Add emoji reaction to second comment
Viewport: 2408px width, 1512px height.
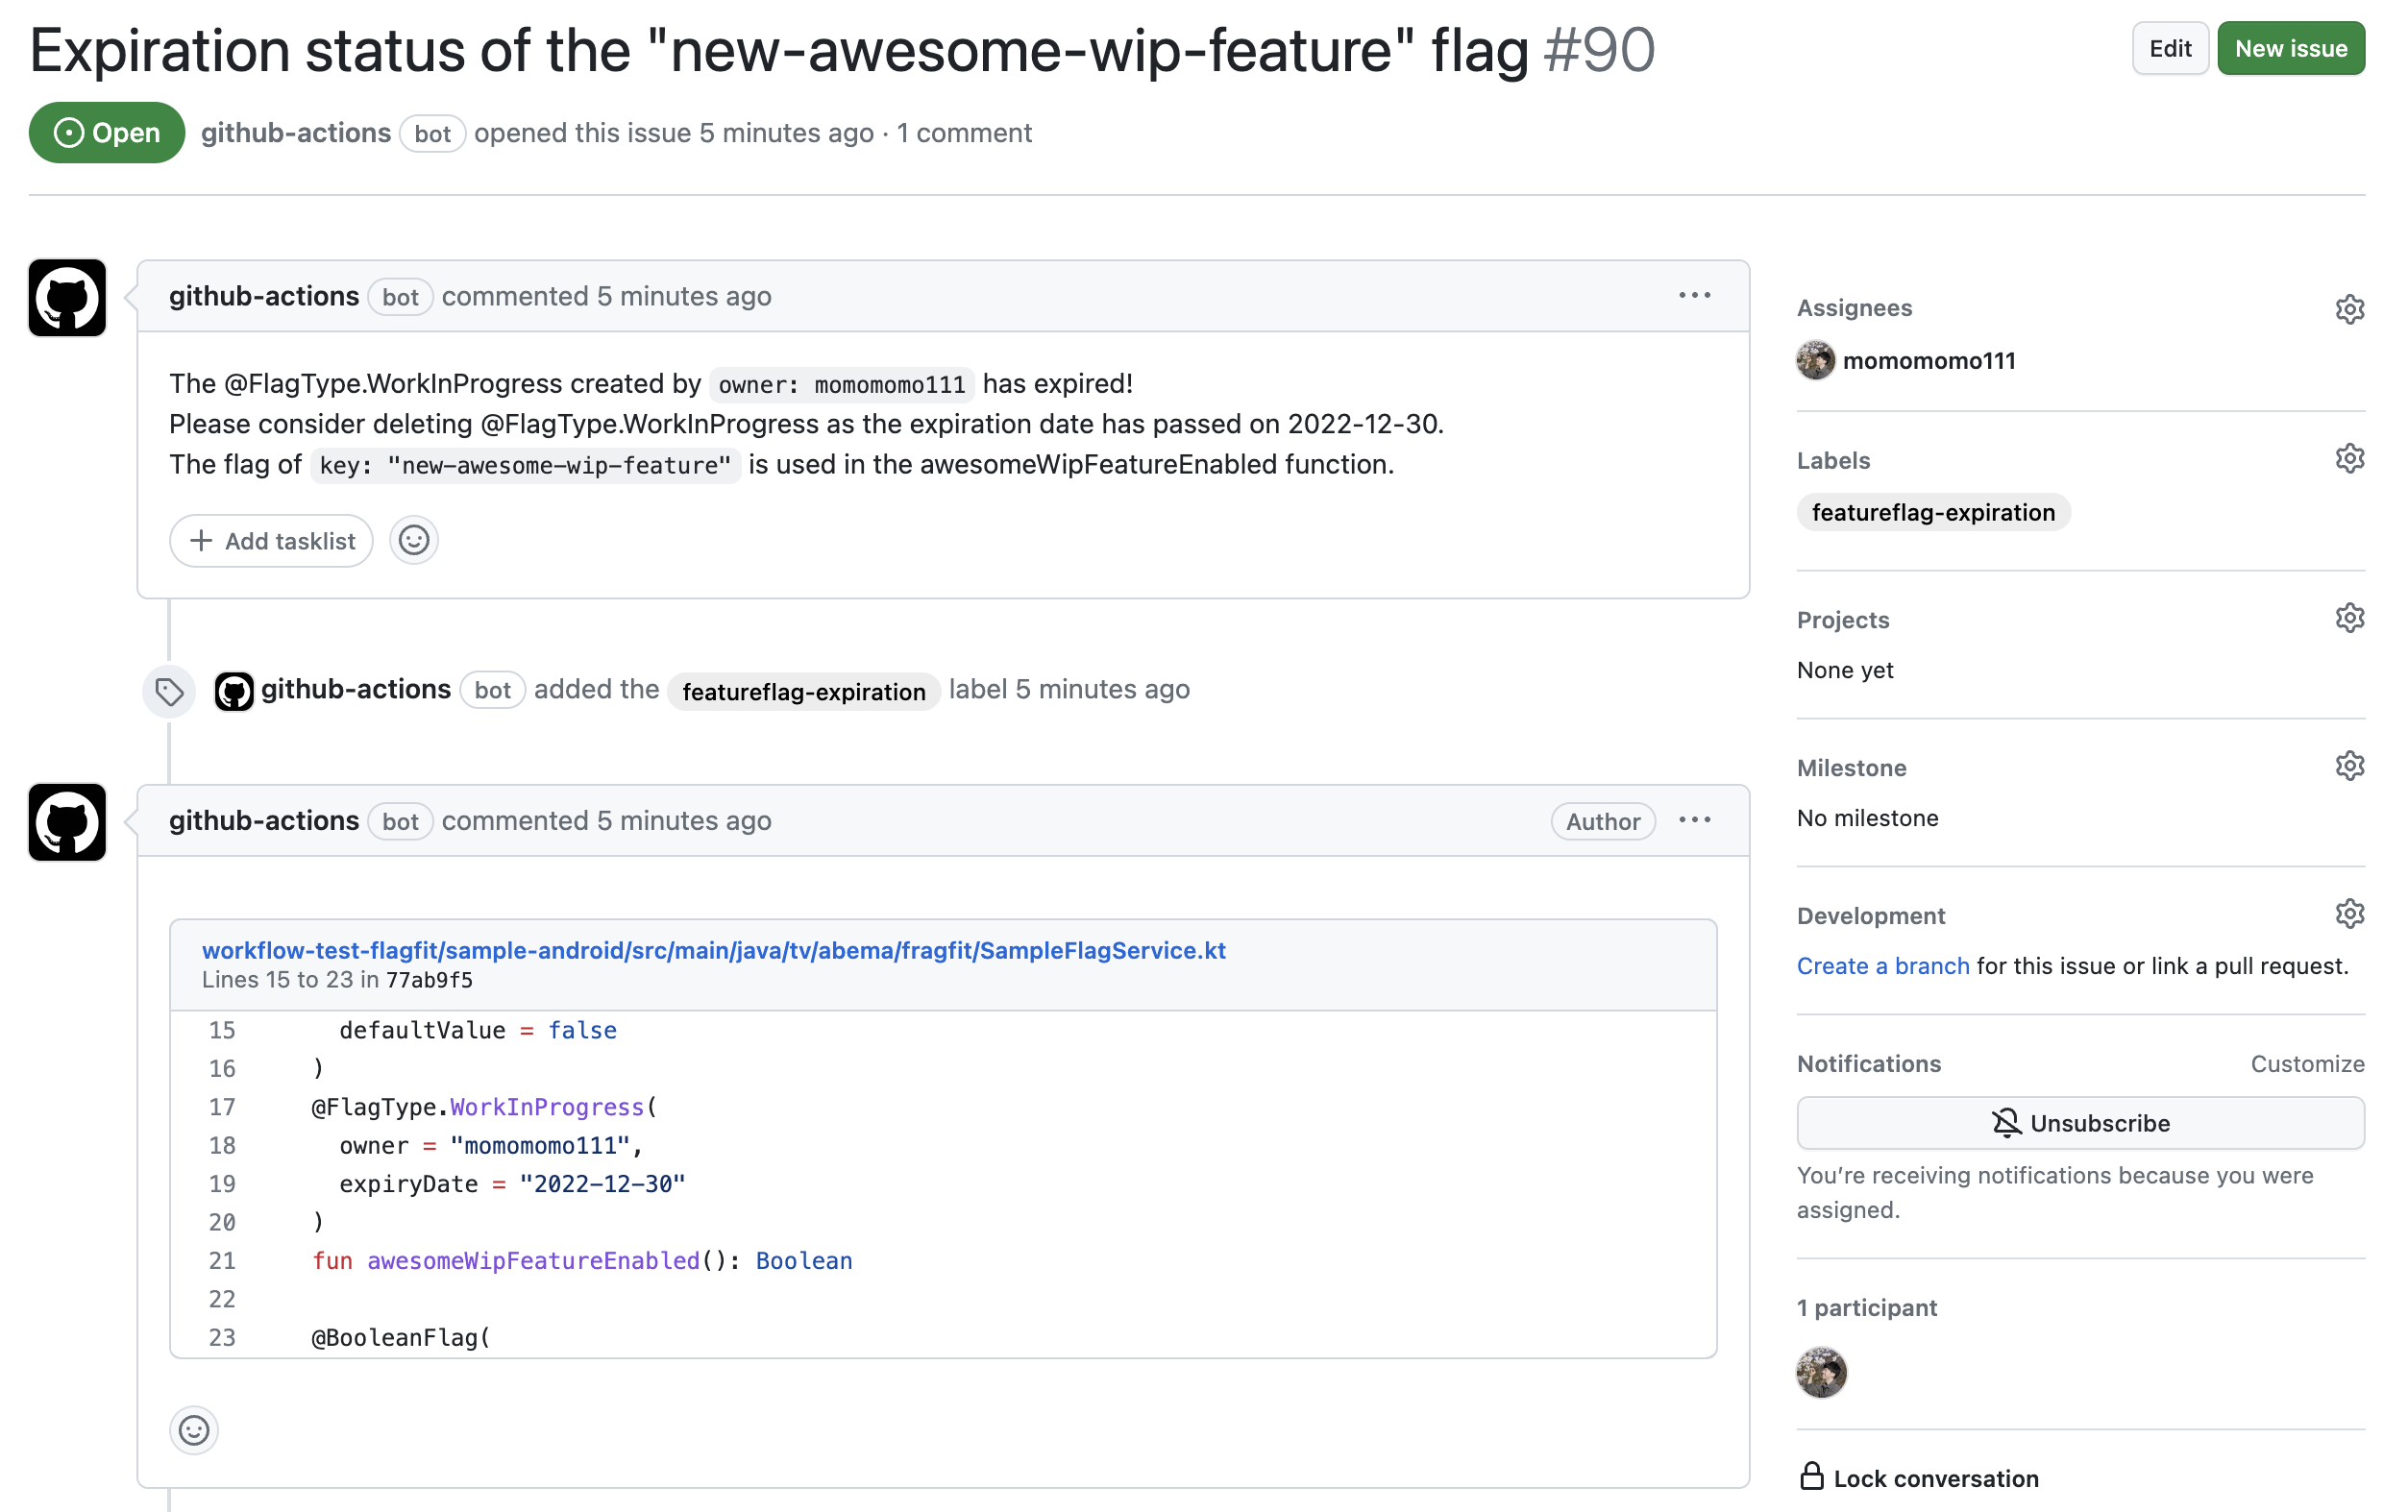pos(194,1430)
